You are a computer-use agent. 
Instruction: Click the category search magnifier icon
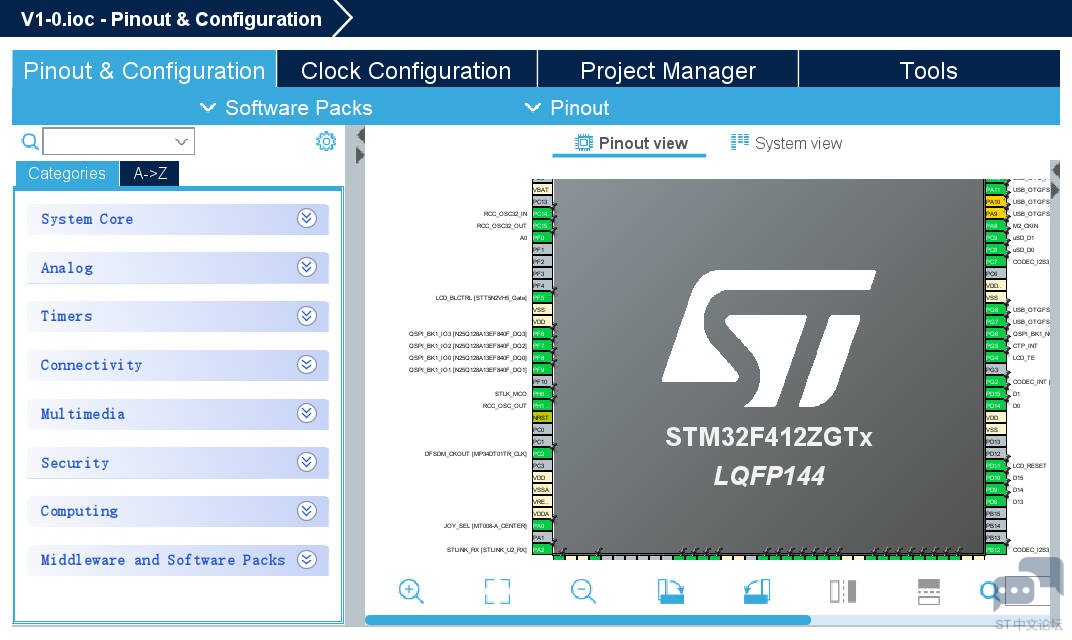click(x=29, y=142)
